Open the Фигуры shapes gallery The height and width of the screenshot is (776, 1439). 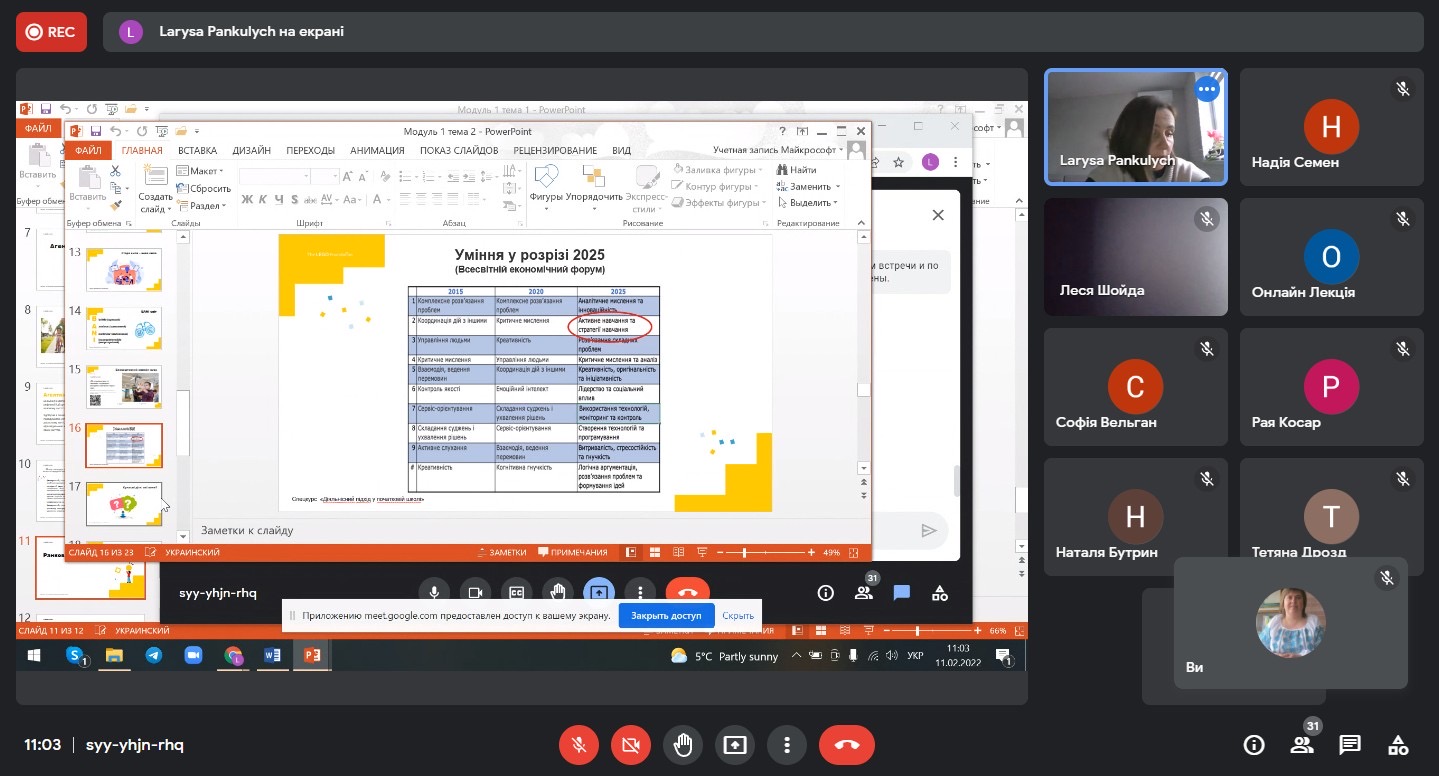(546, 186)
